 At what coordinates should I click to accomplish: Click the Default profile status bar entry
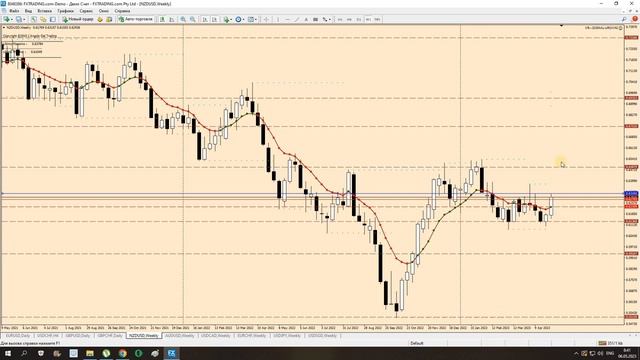pyautogui.click(x=417, y=343)
